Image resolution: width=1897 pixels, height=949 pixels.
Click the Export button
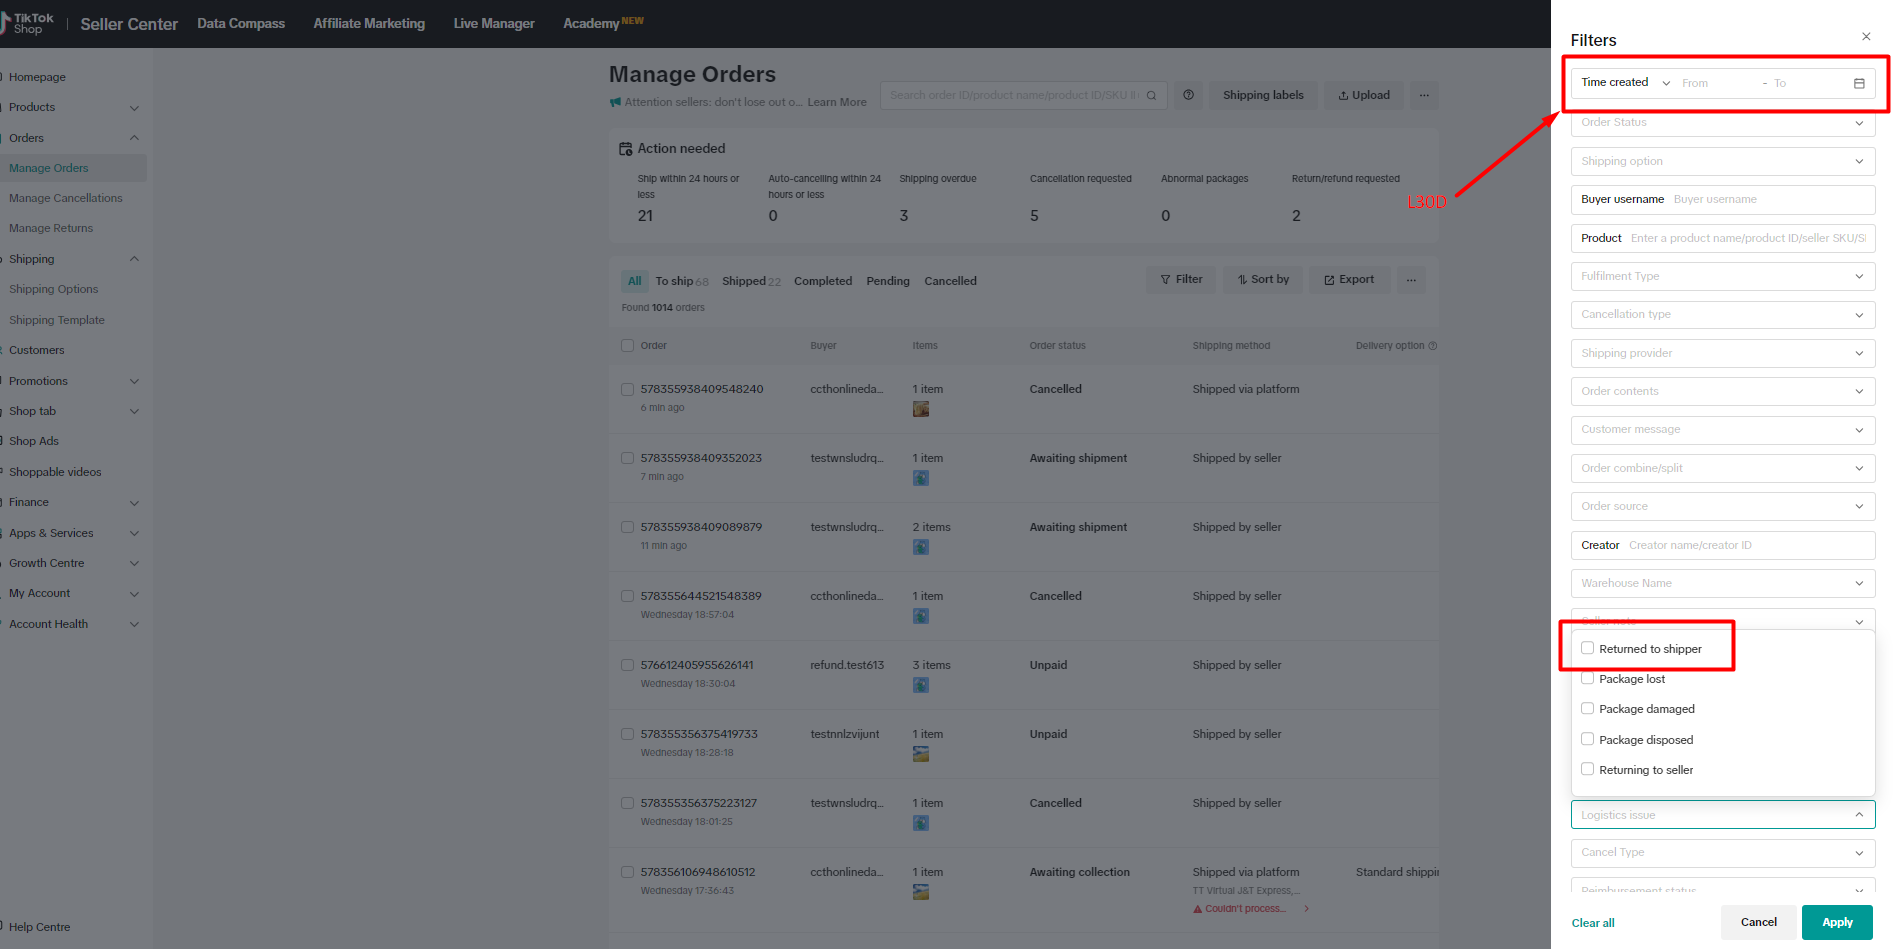click(x=1349, y=280)
